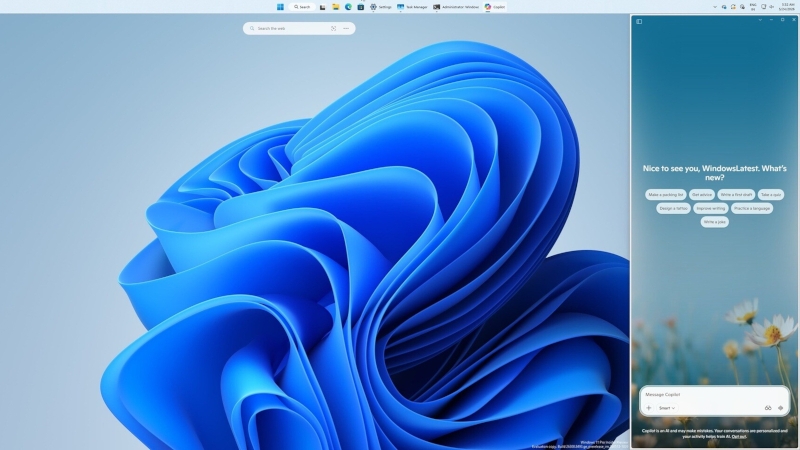This screenshot has height=450, width=800.
Task: Choose the 'Write a first draft' suggestion
Action: click(x=736, y=195)
